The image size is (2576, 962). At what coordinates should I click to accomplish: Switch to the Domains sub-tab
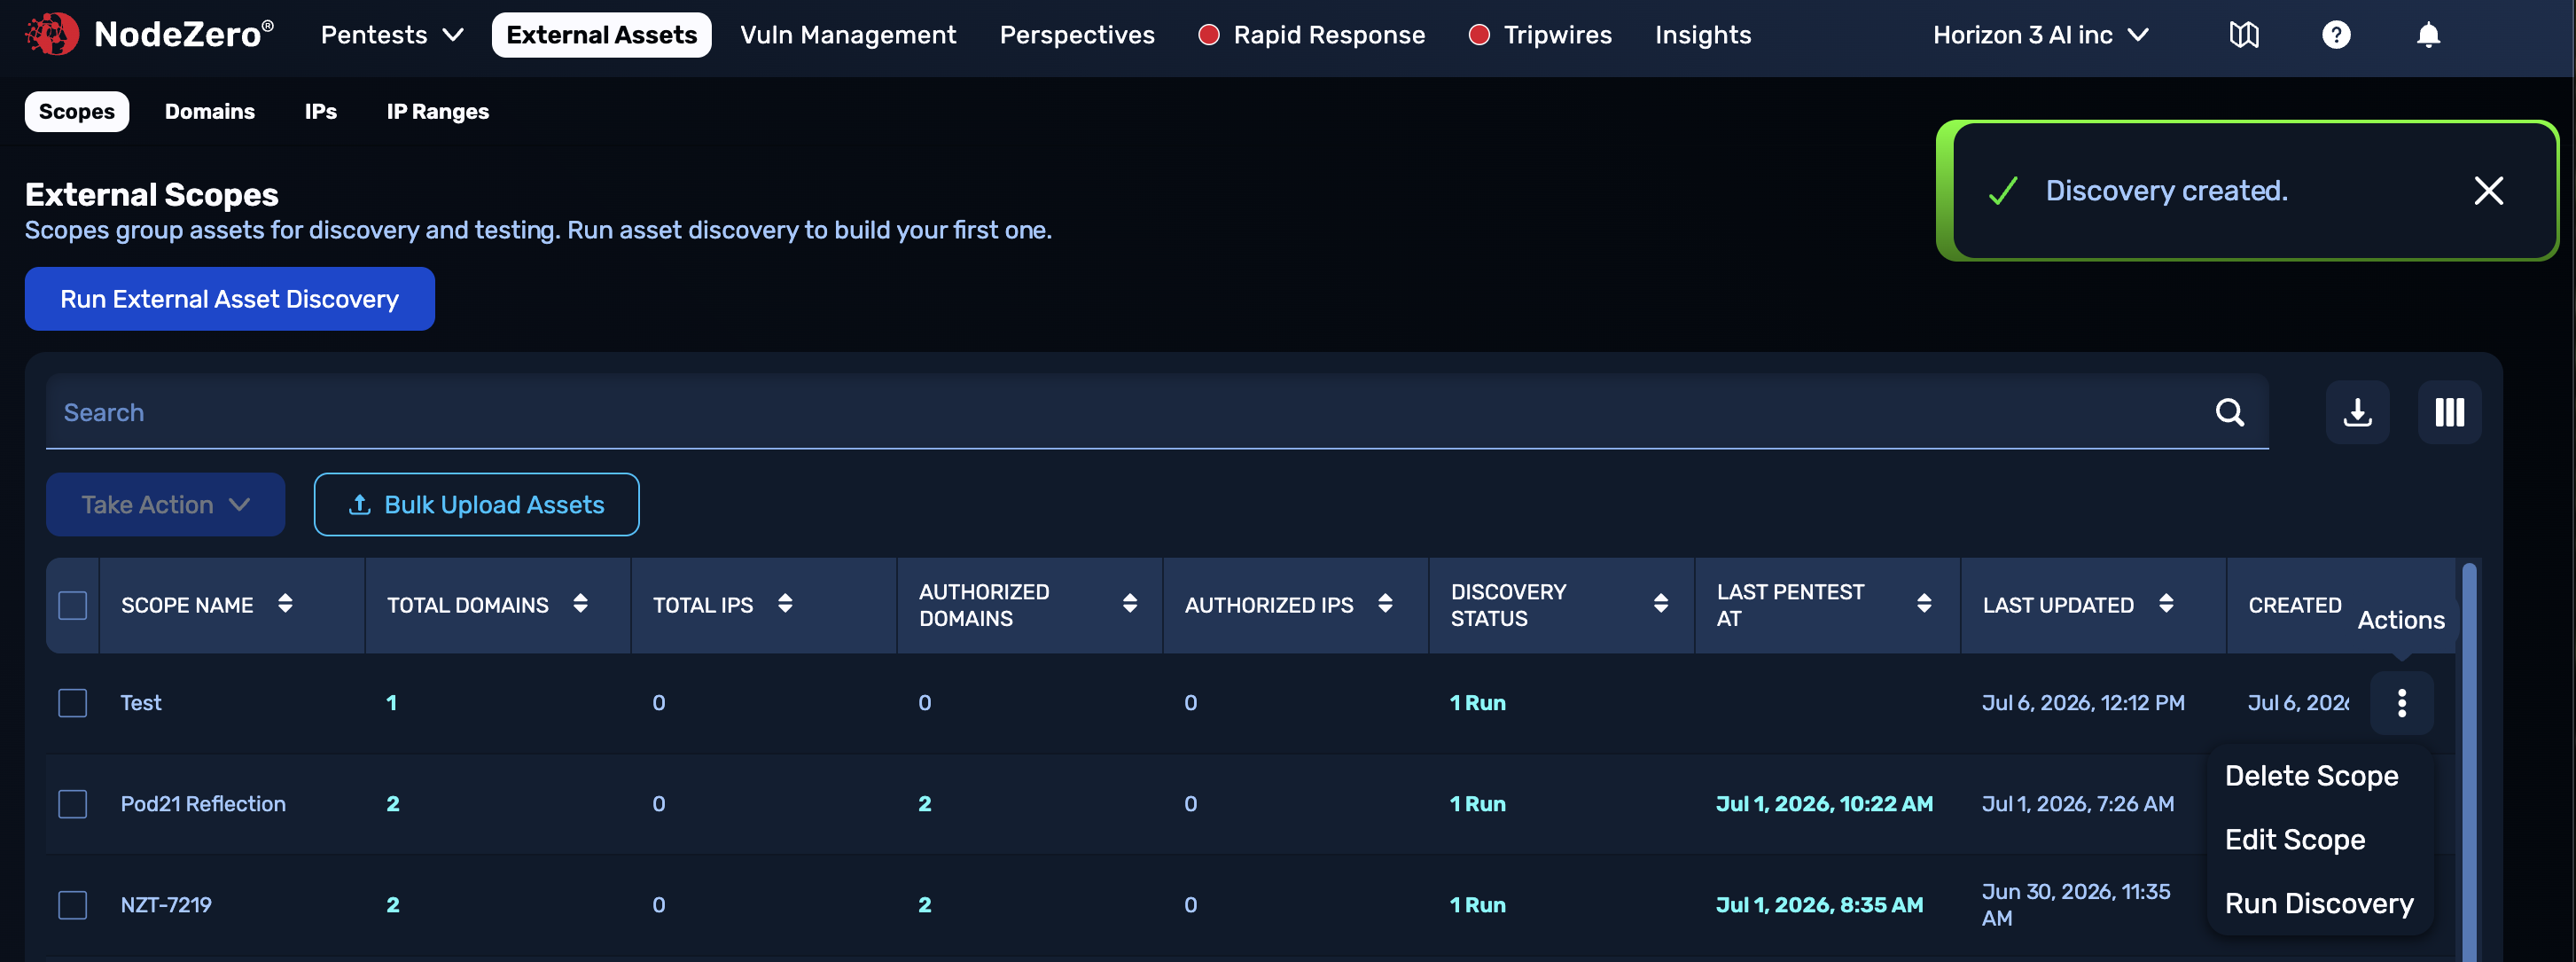[x=210, y=111]
